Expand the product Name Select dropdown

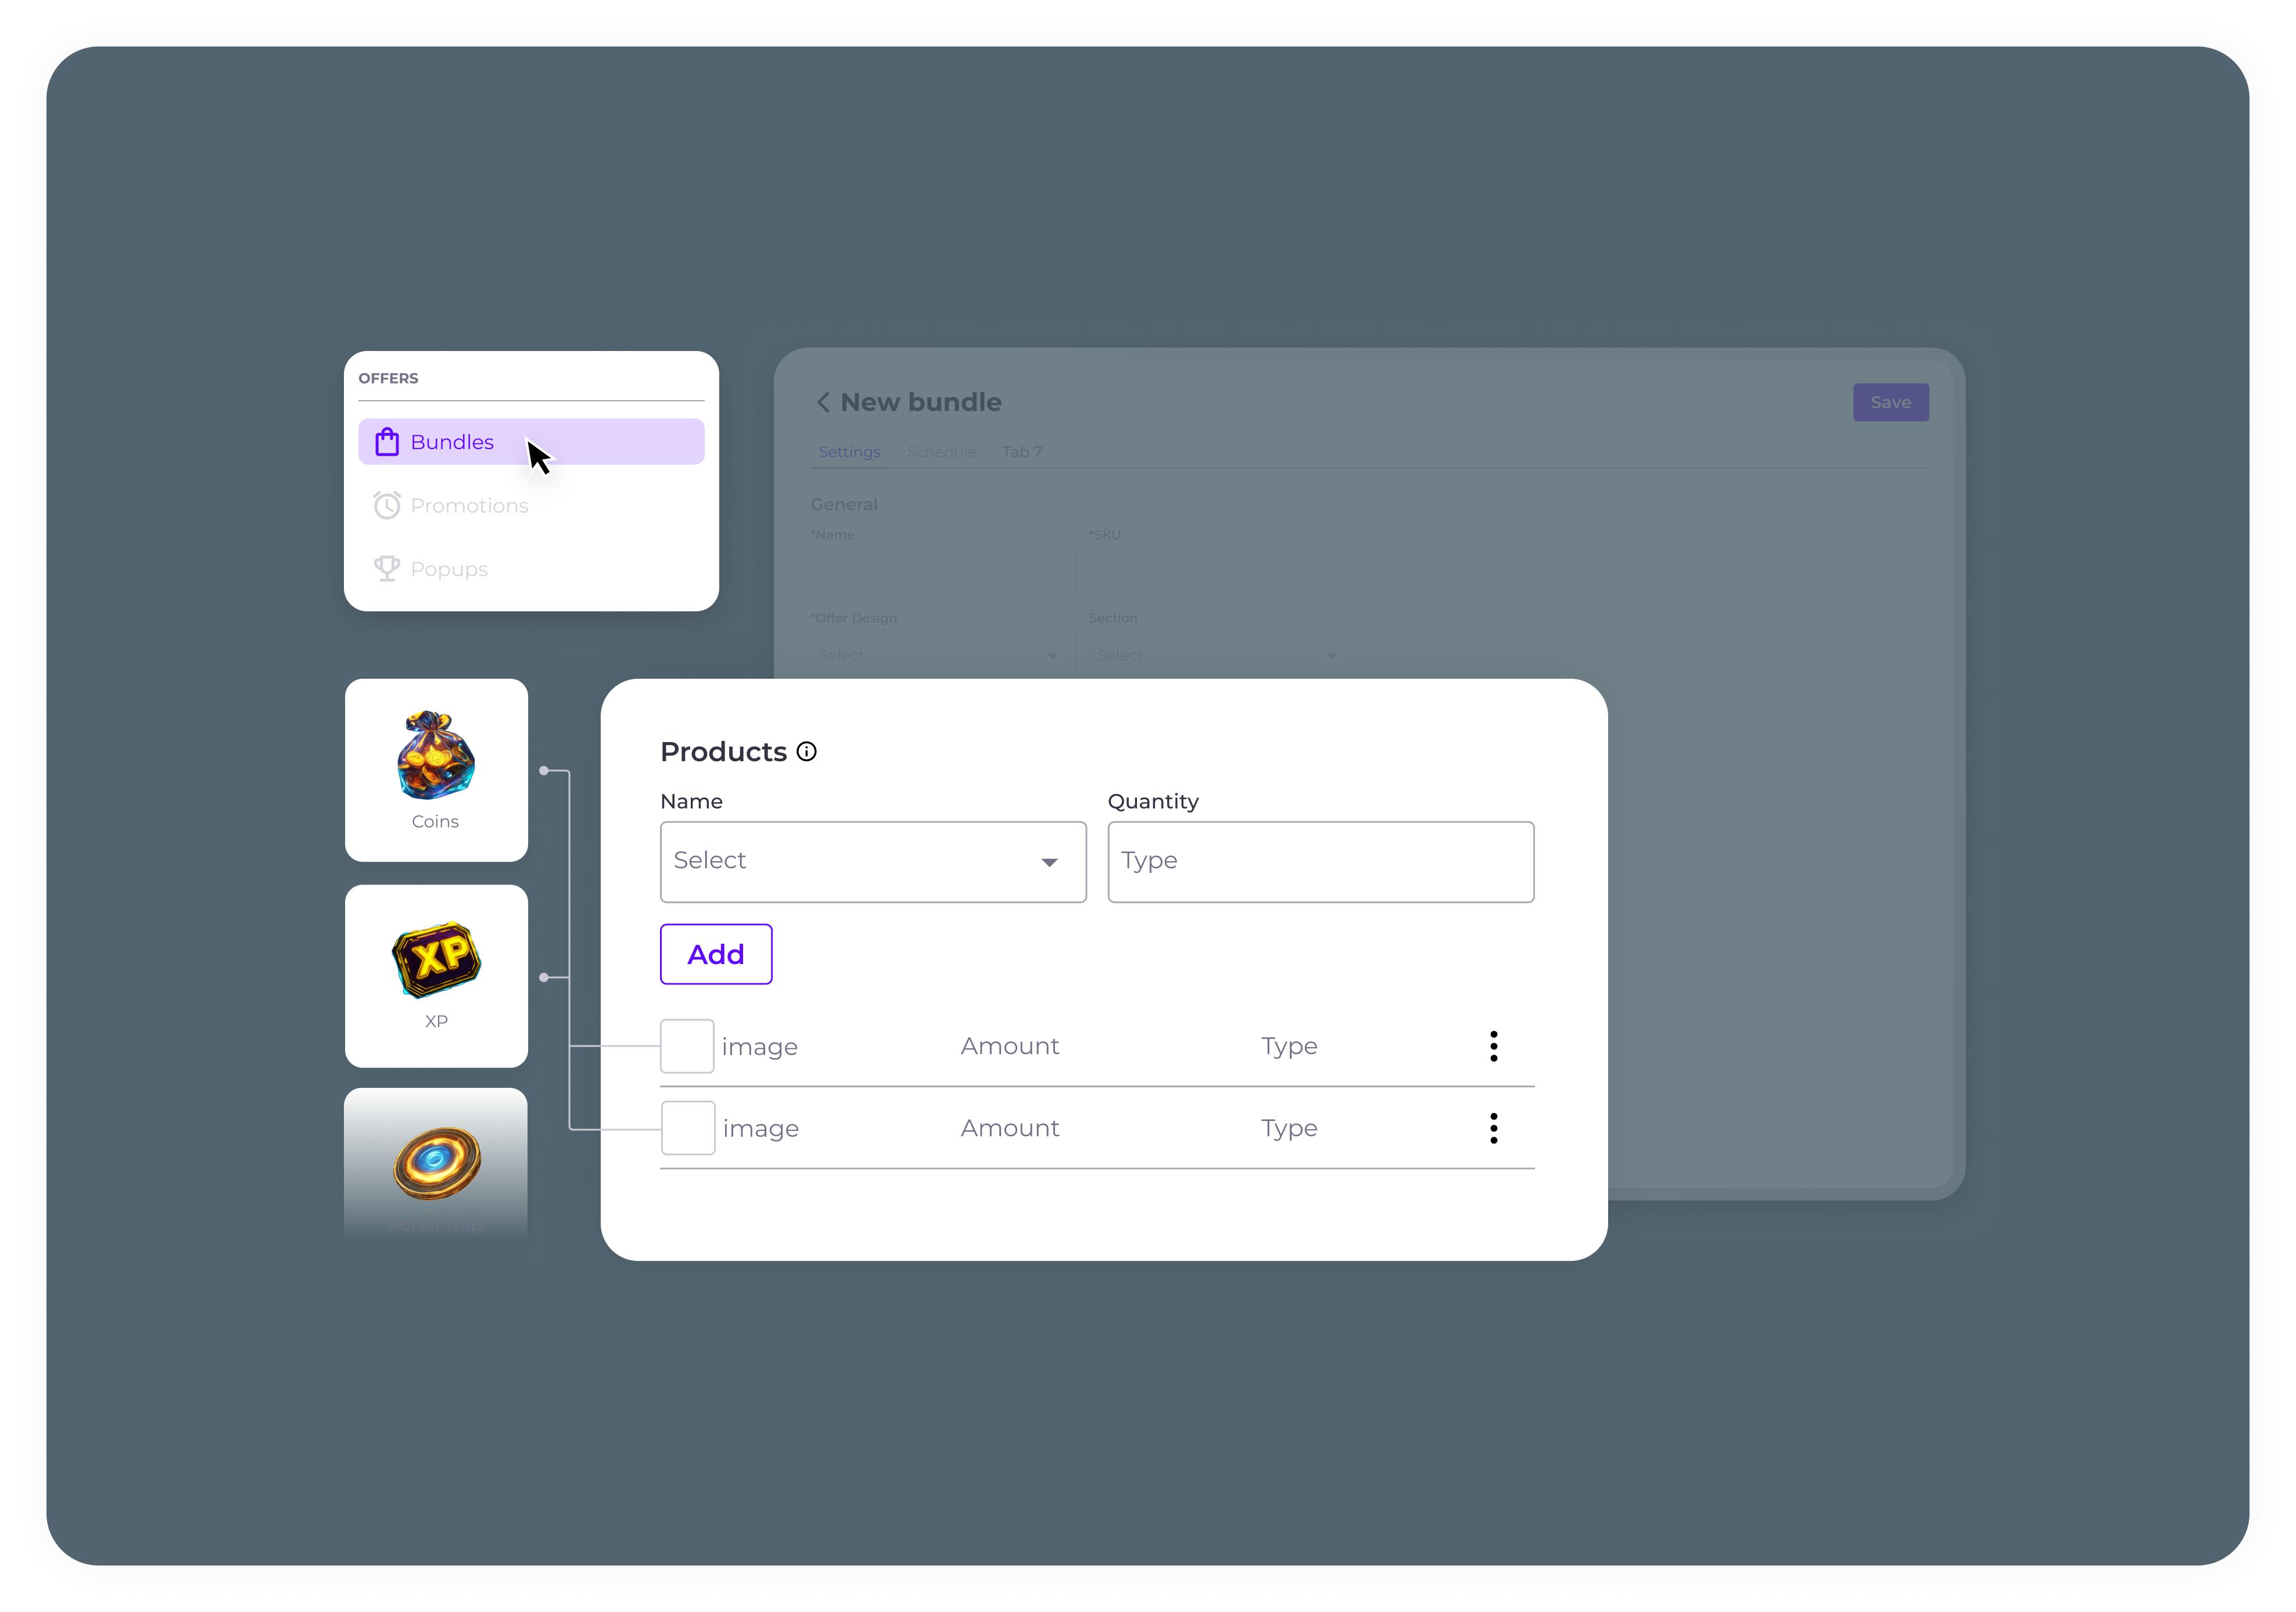[872, 862]
